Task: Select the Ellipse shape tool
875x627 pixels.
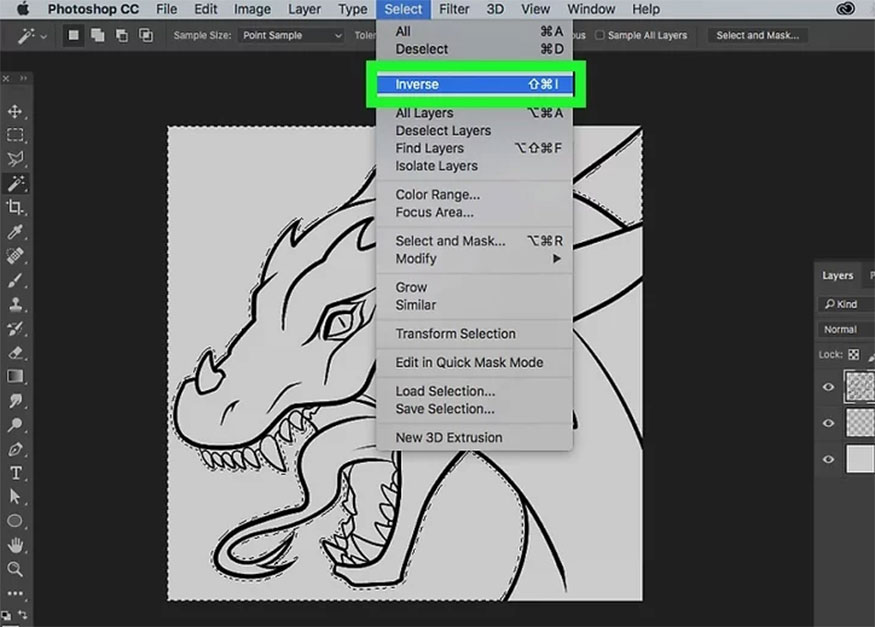Action: point(15,521)
